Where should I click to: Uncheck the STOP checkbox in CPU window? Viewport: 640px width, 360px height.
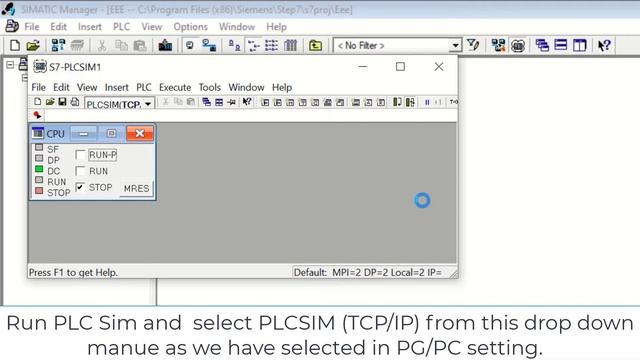[80, 187]
